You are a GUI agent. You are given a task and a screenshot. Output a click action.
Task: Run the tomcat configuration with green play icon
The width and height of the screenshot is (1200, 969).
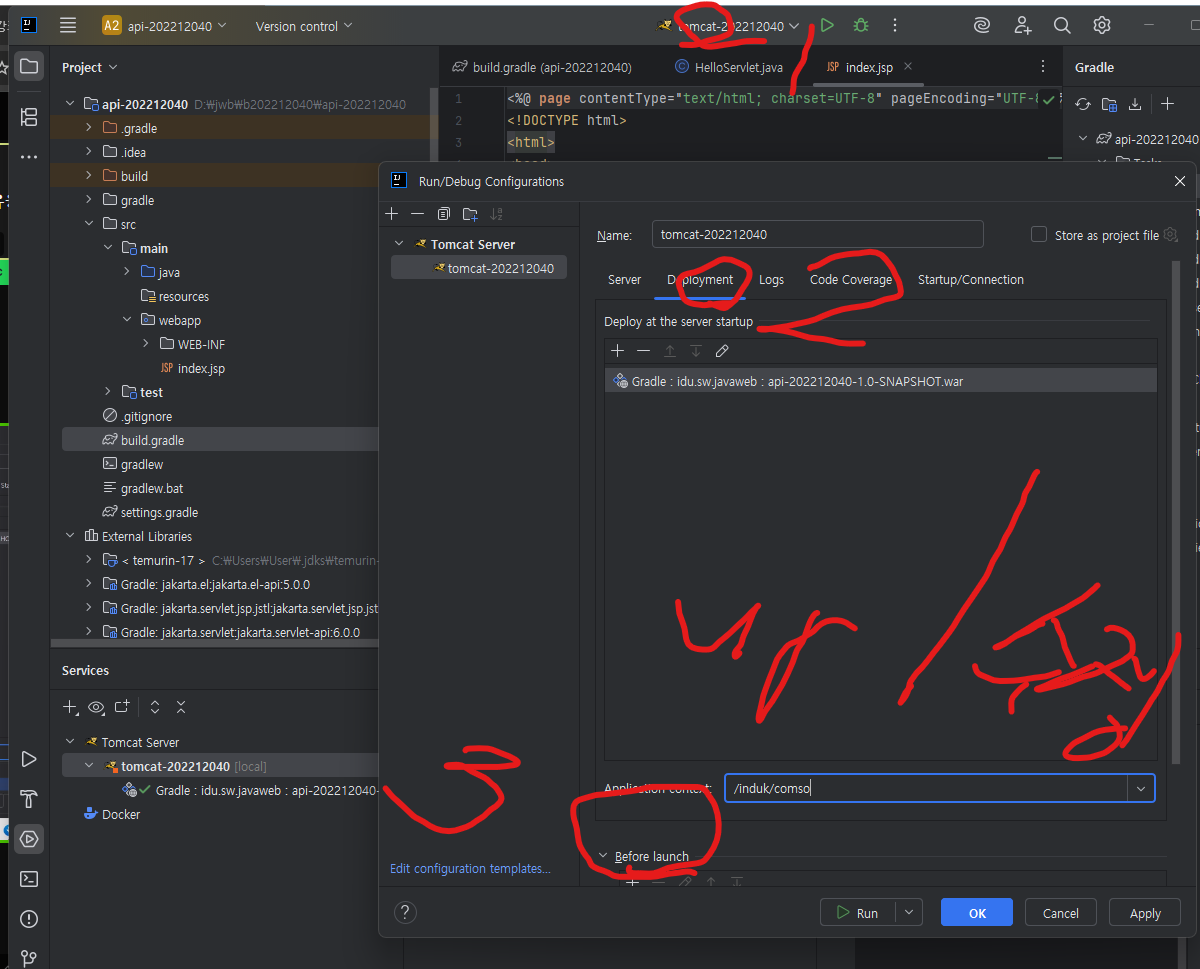(x=827, y=26)
